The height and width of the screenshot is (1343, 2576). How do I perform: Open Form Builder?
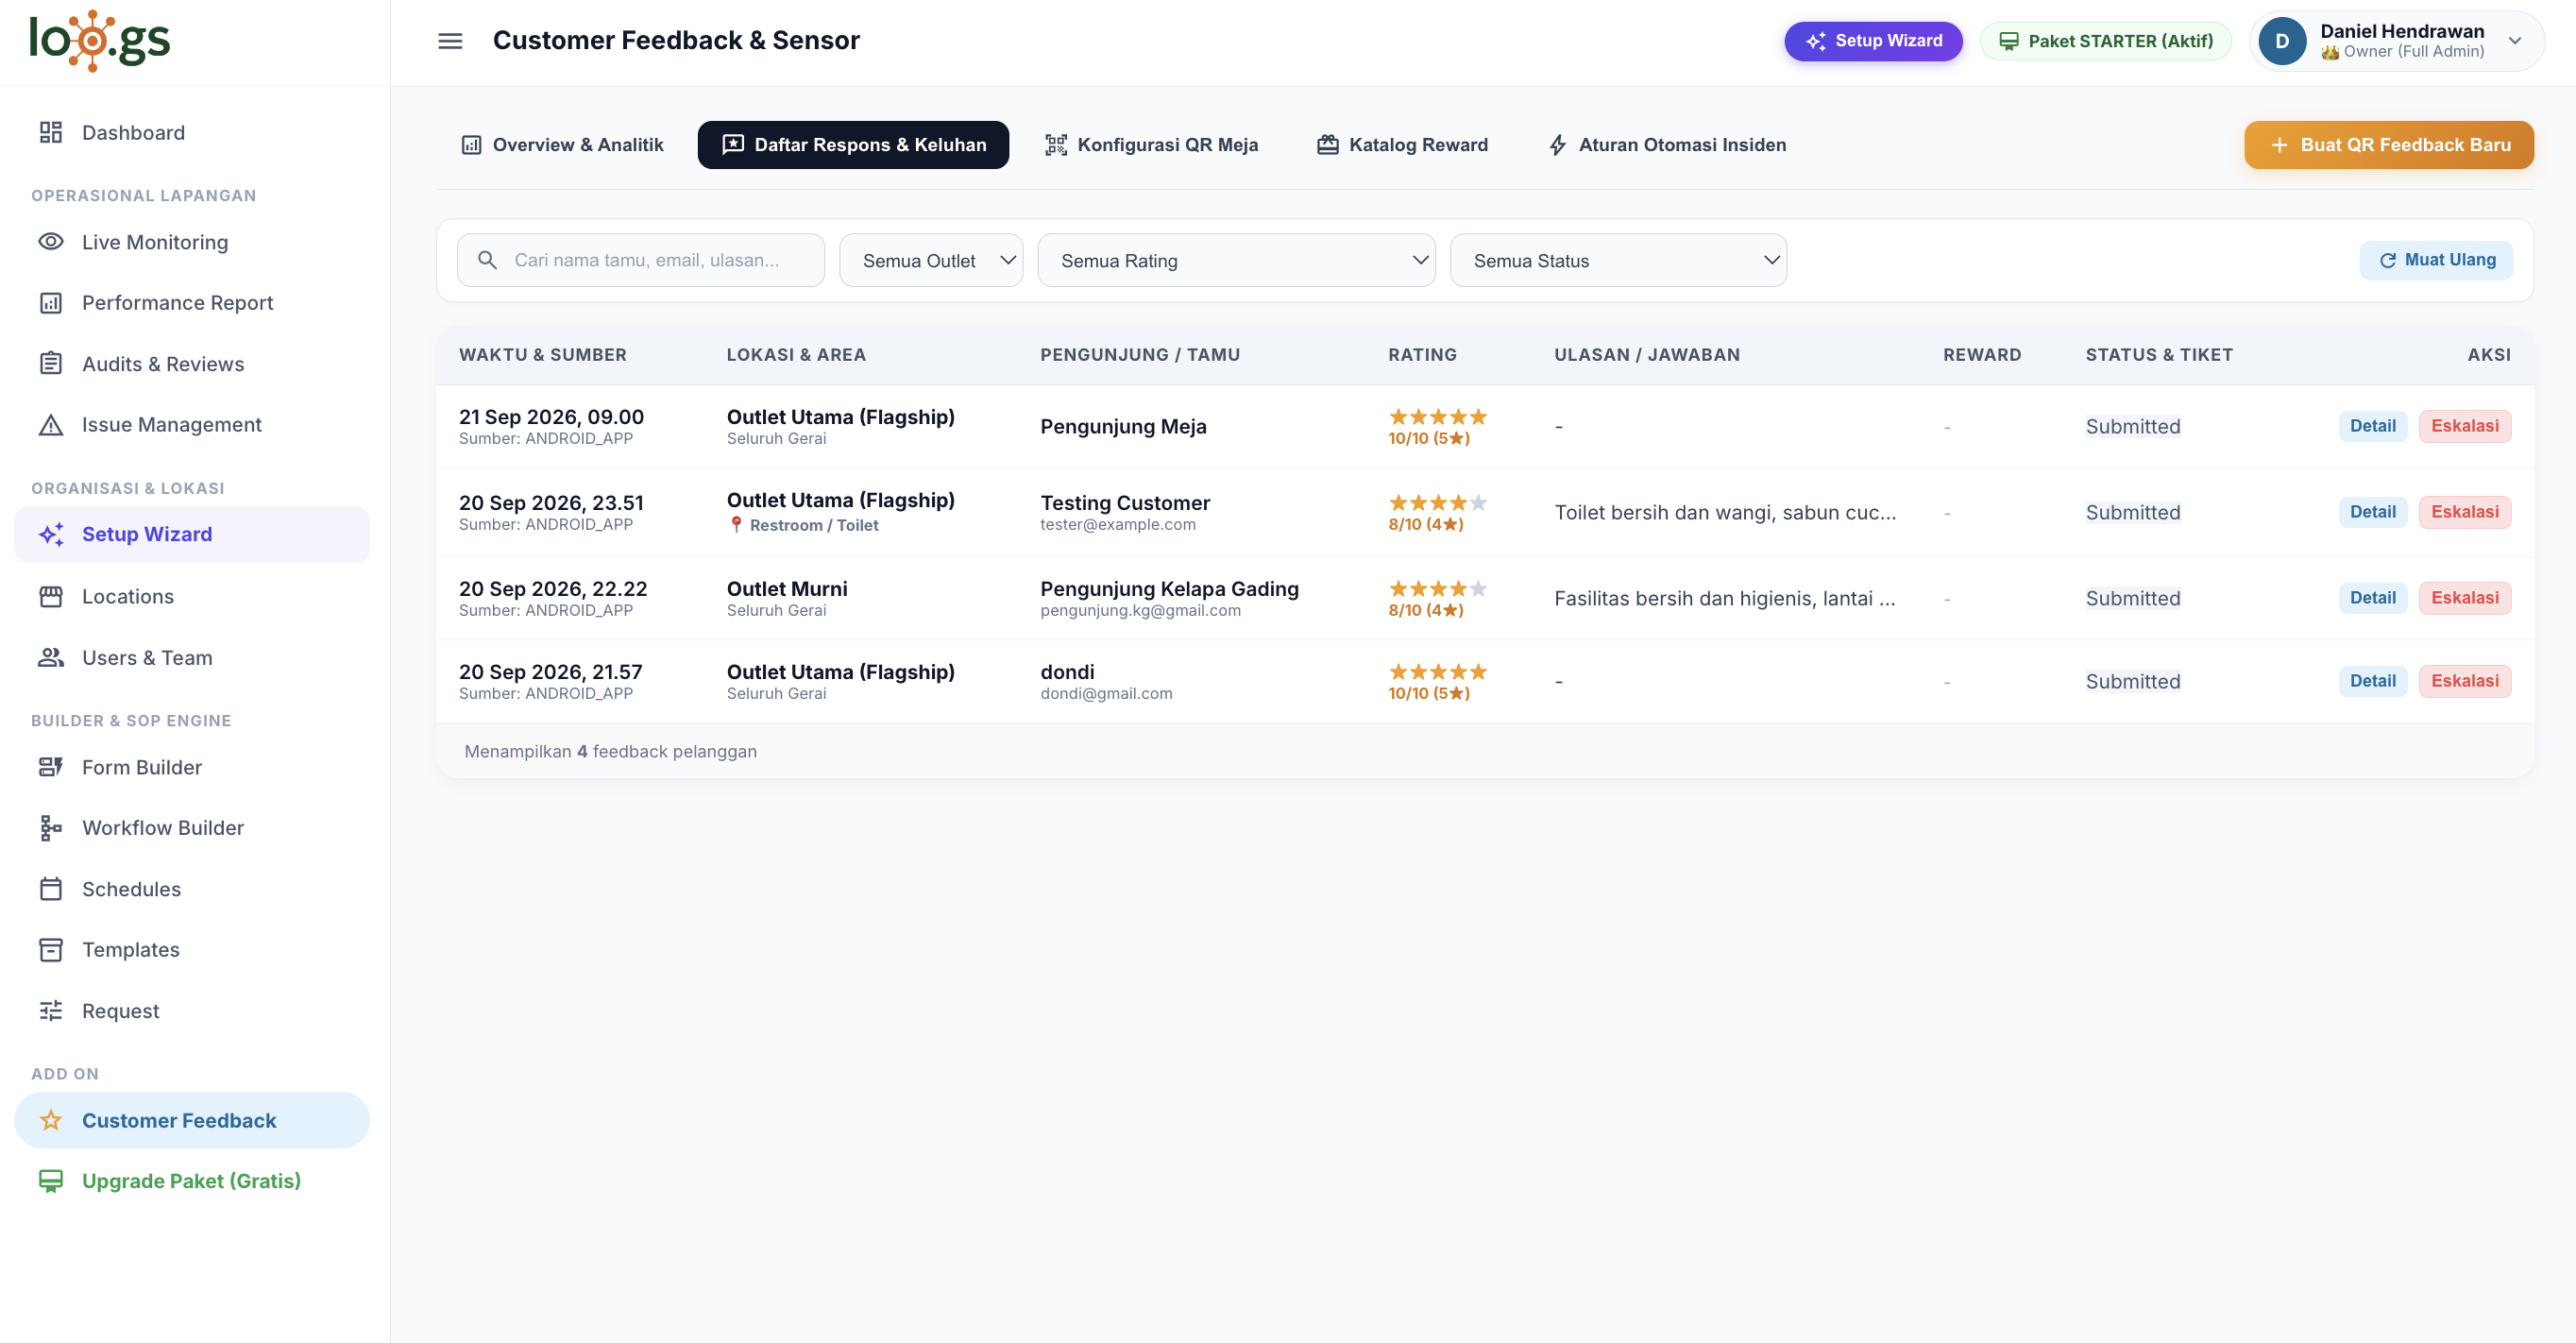pyautogui.click(x=192, y=767)
